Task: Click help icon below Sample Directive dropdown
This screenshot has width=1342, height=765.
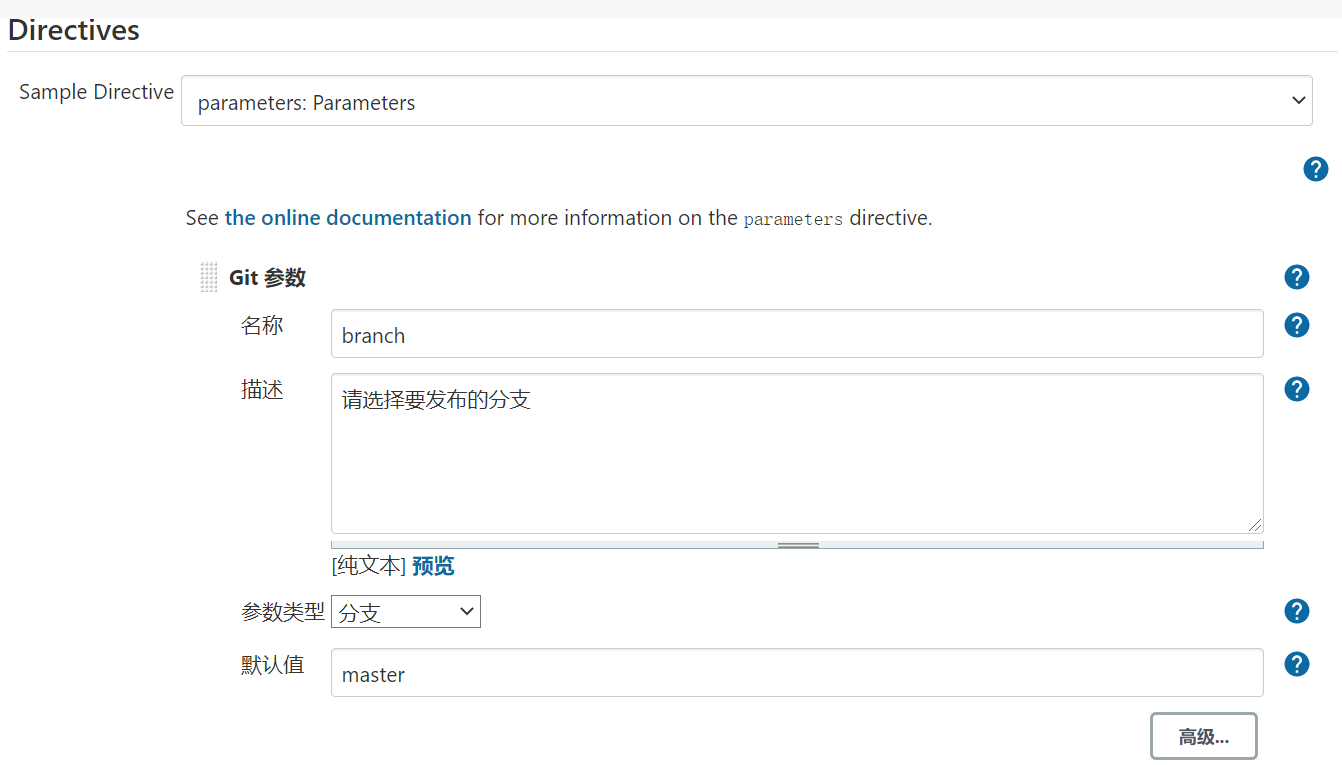Action: [x=1316, y=169]
